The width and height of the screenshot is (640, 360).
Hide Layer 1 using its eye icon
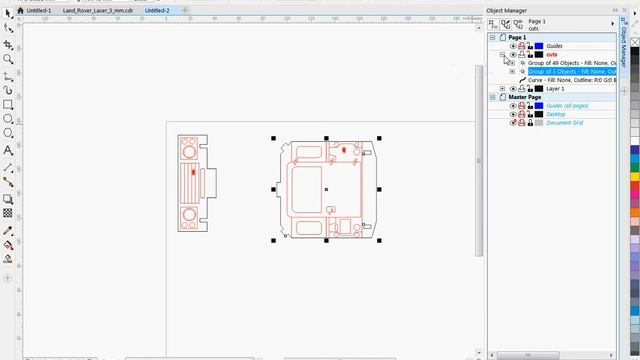pyautogui.click(x=513, y=89)
